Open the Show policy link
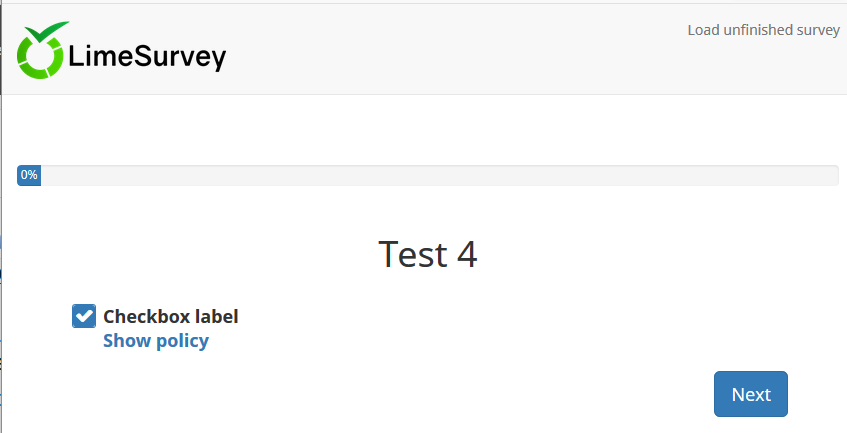This screenshot has height=433, width=847. [x=156, y=341]
